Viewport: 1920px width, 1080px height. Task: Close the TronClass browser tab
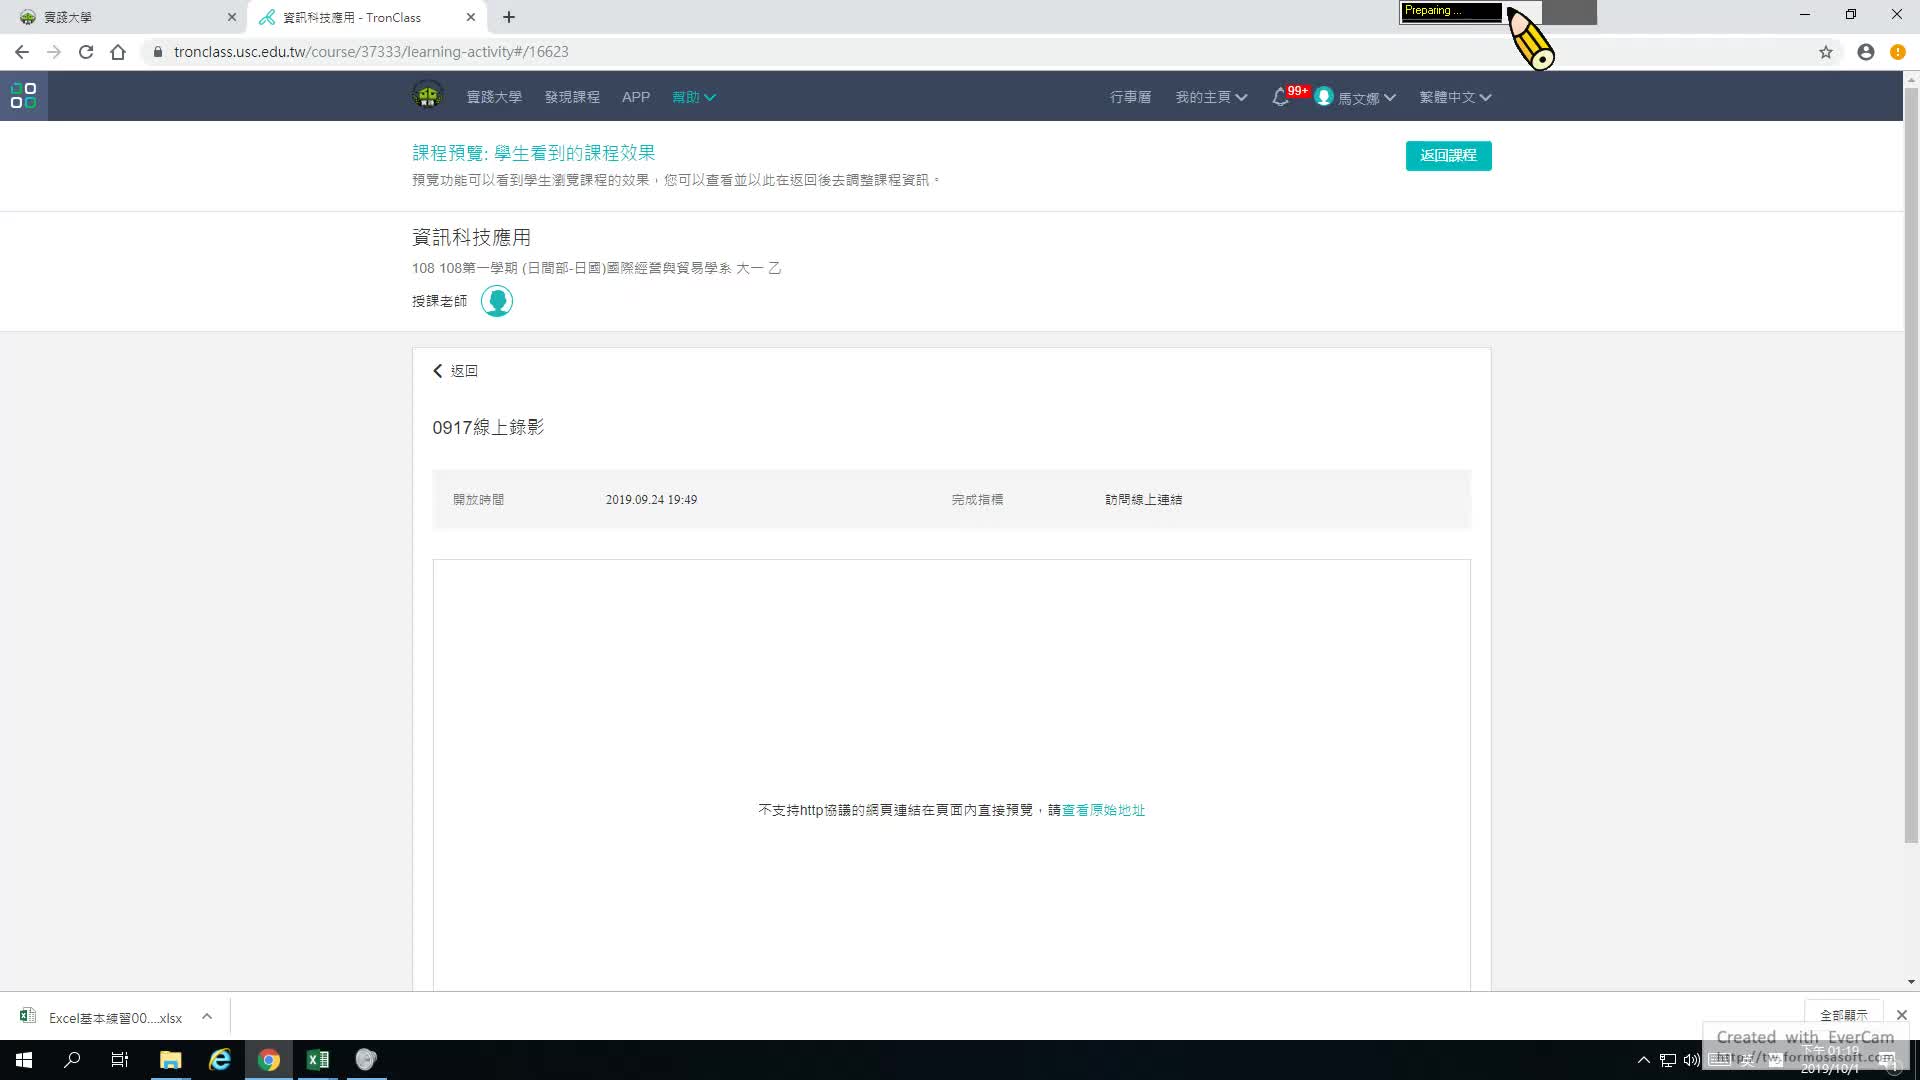point(471,17)
